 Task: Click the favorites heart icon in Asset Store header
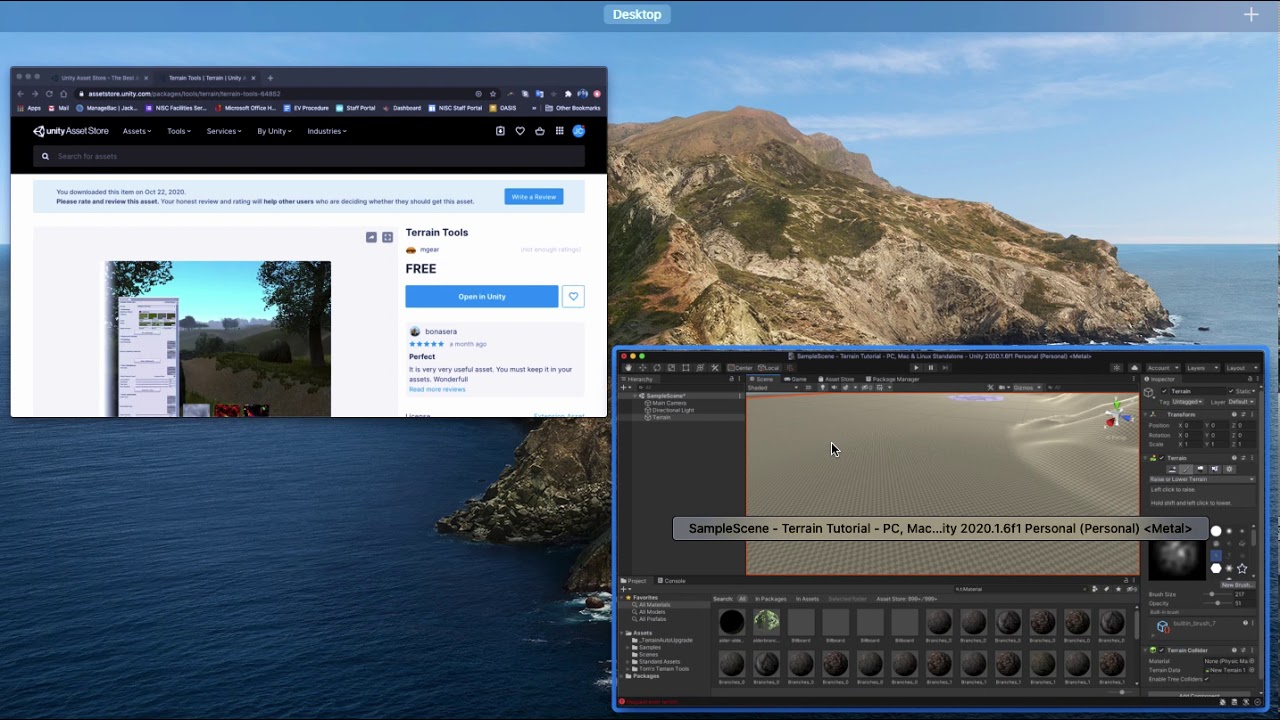click(520, 131)
